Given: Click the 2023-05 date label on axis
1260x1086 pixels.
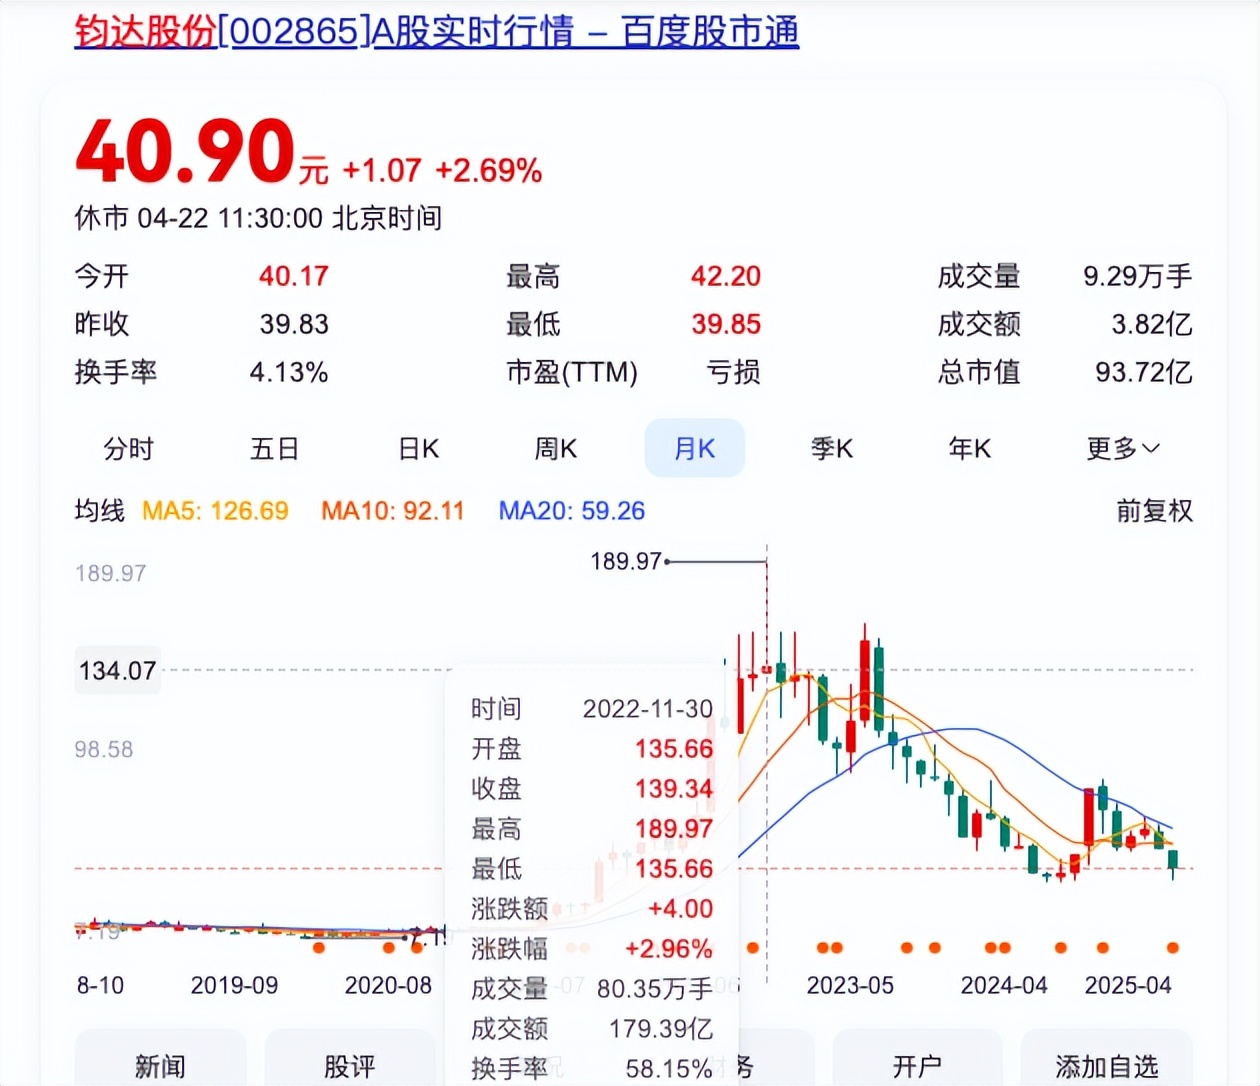Looking at the screenshot, I should click(849, 985).
